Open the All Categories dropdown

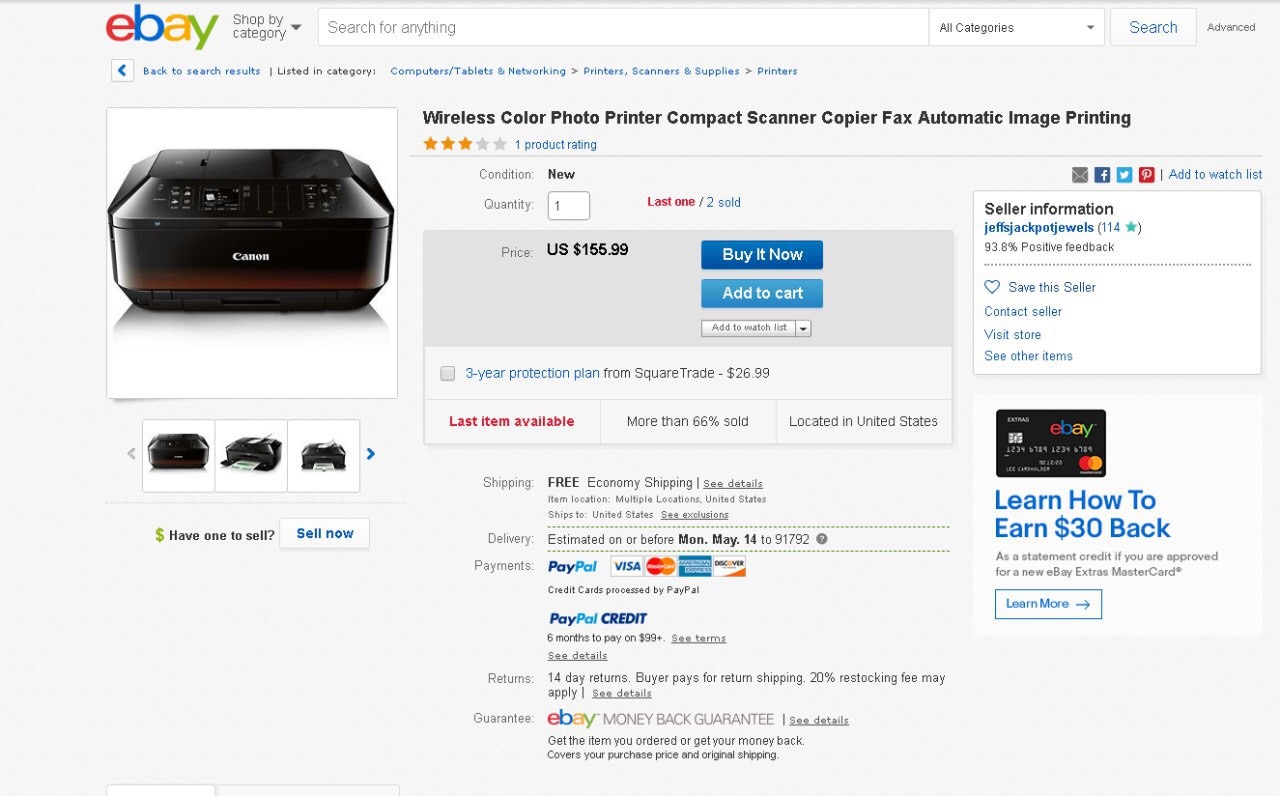1016,28
